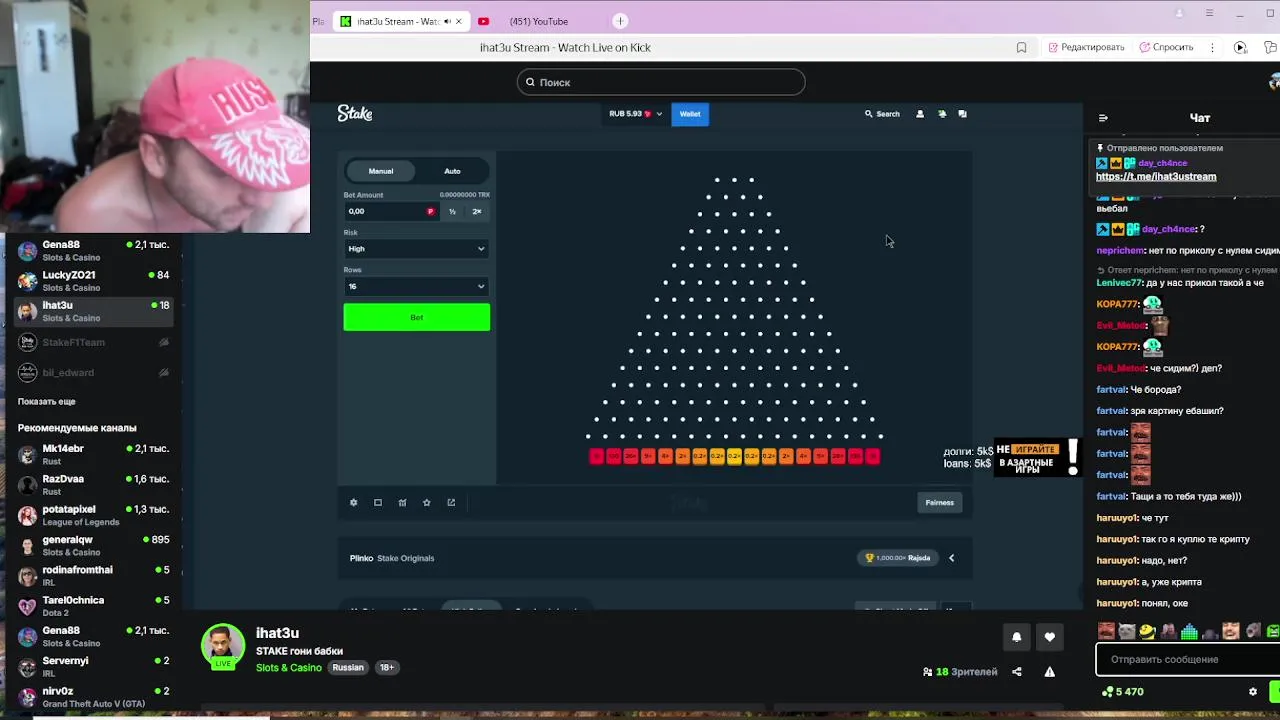Screen dimensions: 1280x720
Task: Select the ihat3u Stream browser tab
Action: pyautogui.click(x=401, y=21)
